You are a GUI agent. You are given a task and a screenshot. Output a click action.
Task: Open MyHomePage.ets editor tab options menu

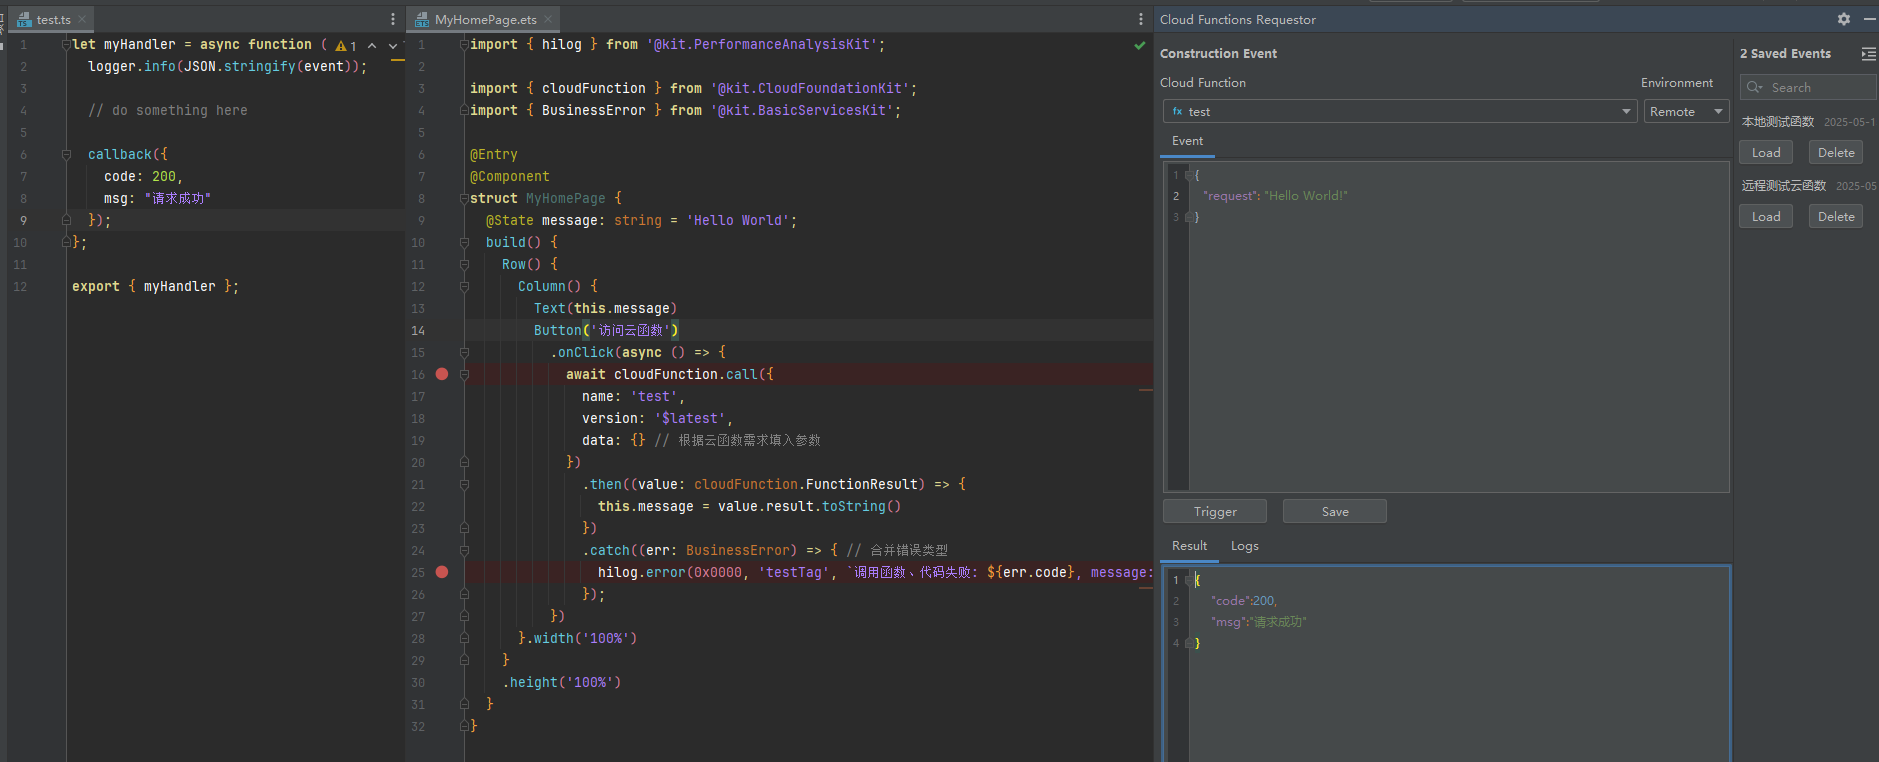(1141, 20)
